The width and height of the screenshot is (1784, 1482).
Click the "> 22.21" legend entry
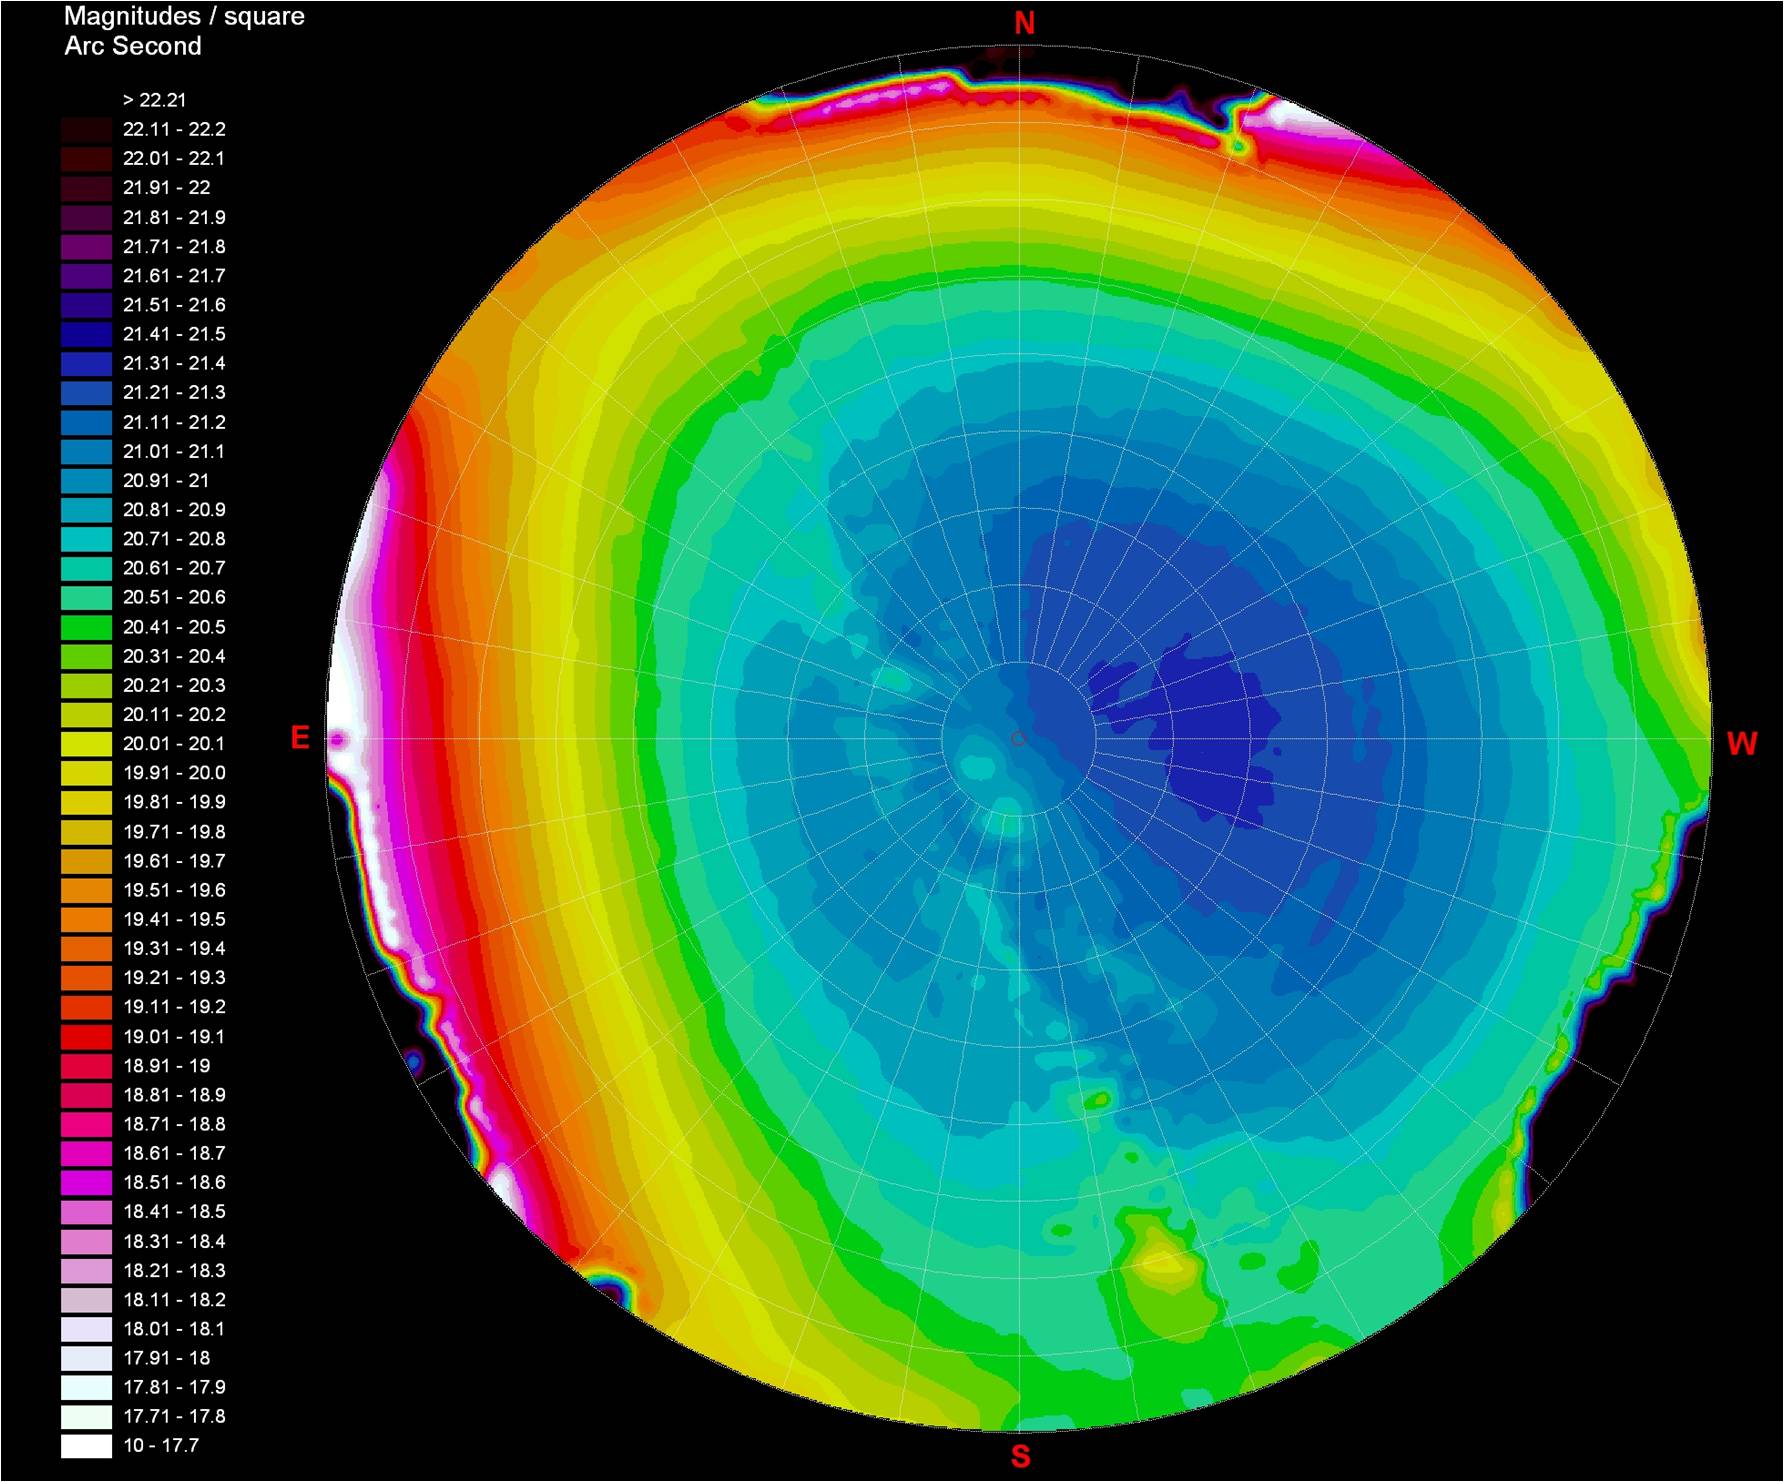[x=155, y=100]
